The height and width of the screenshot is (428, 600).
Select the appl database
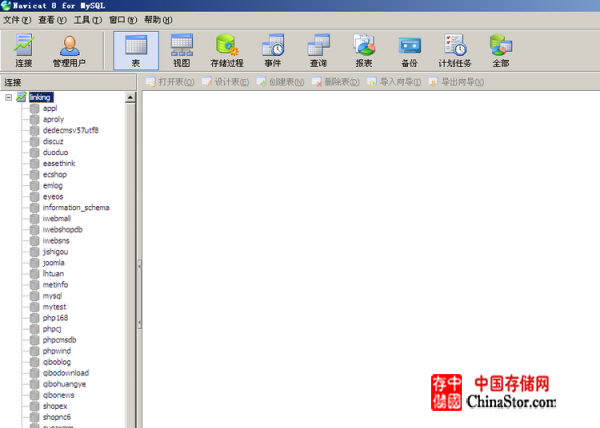[x=50, y=108]
